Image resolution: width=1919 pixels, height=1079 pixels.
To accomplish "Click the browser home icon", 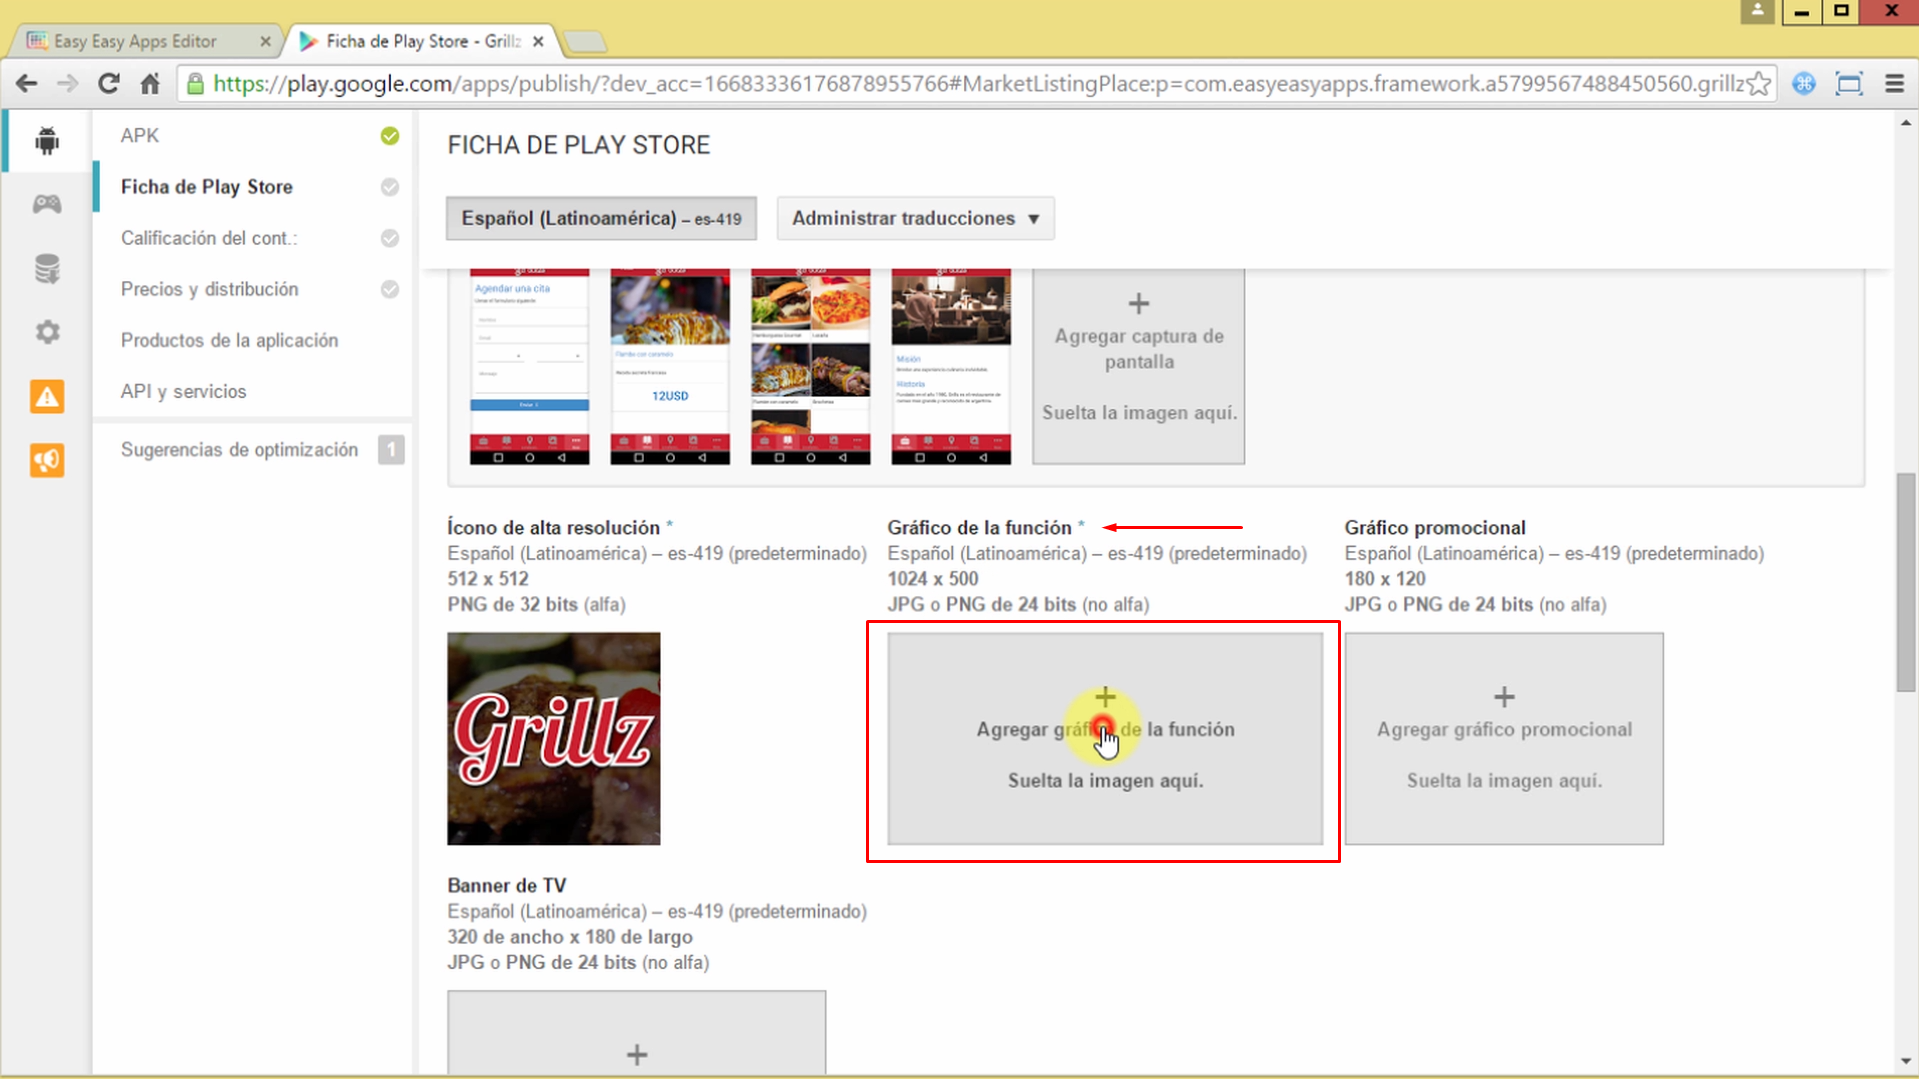I will [149, 84].
